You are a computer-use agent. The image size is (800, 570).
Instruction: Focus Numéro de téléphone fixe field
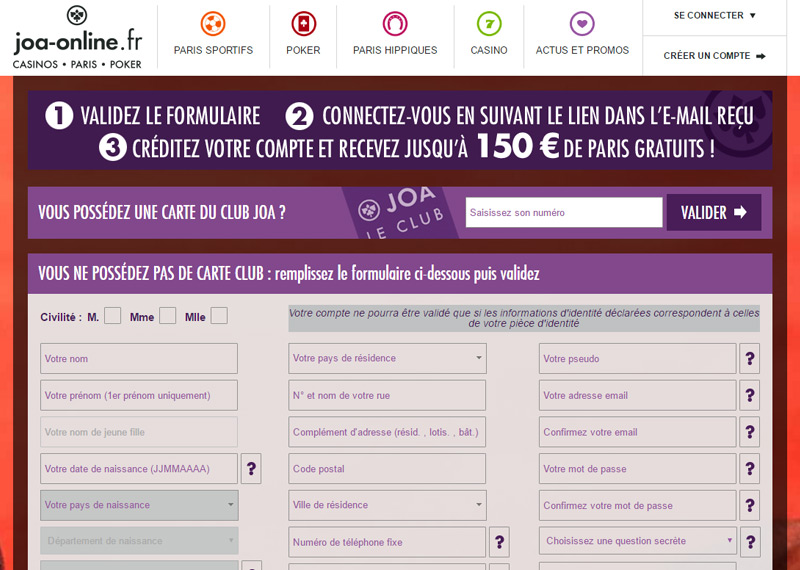(x=387, y=542)
